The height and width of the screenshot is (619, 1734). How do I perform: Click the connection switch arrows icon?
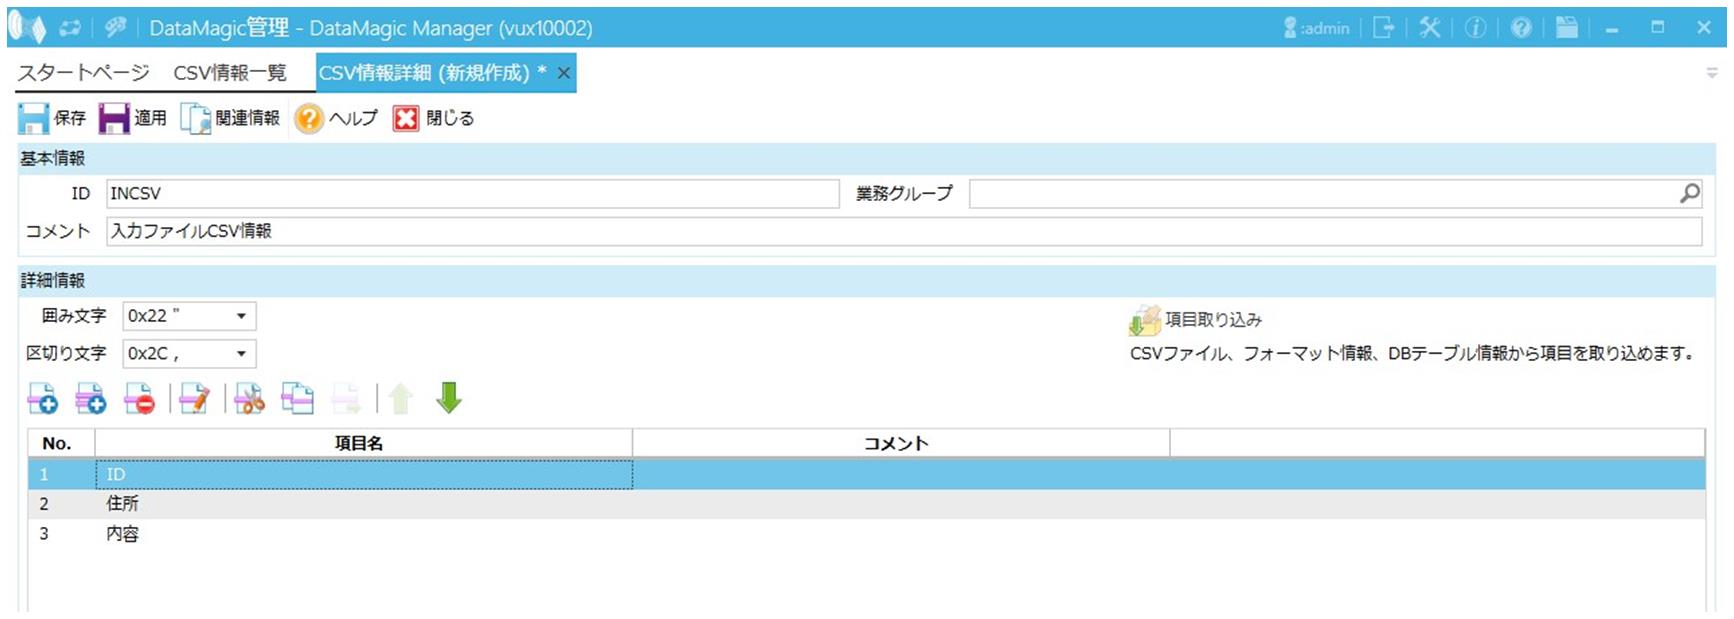click(70, 28)
